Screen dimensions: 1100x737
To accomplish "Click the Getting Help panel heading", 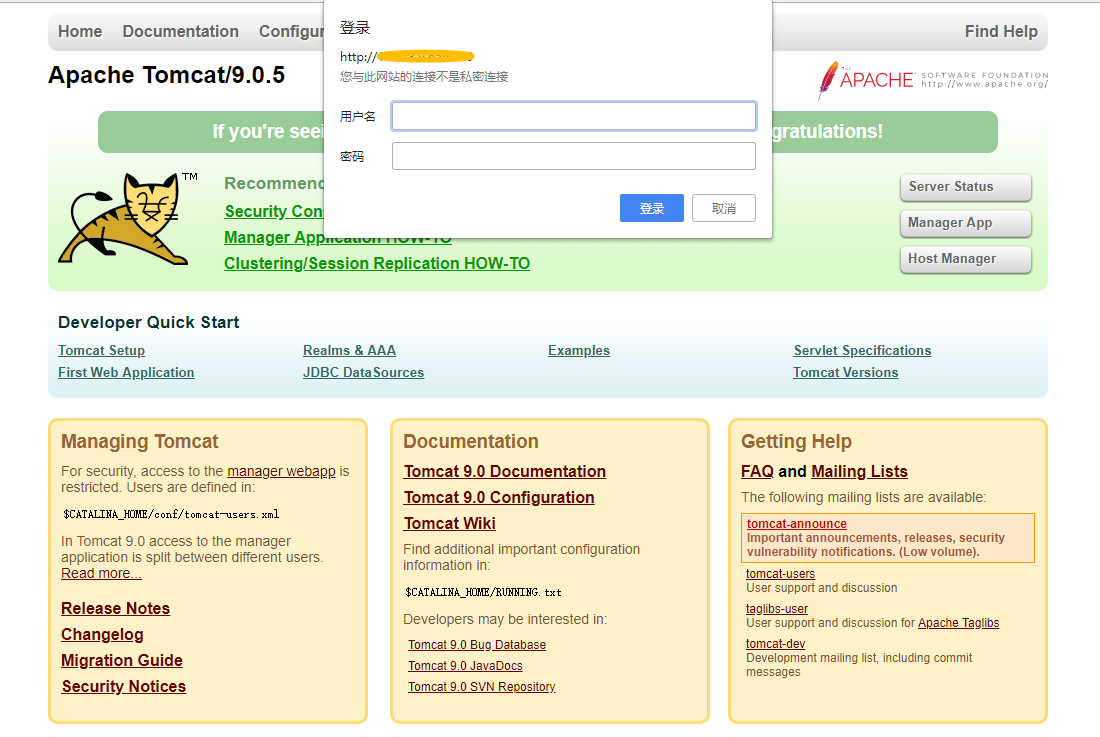I will (x=796, y=442).
